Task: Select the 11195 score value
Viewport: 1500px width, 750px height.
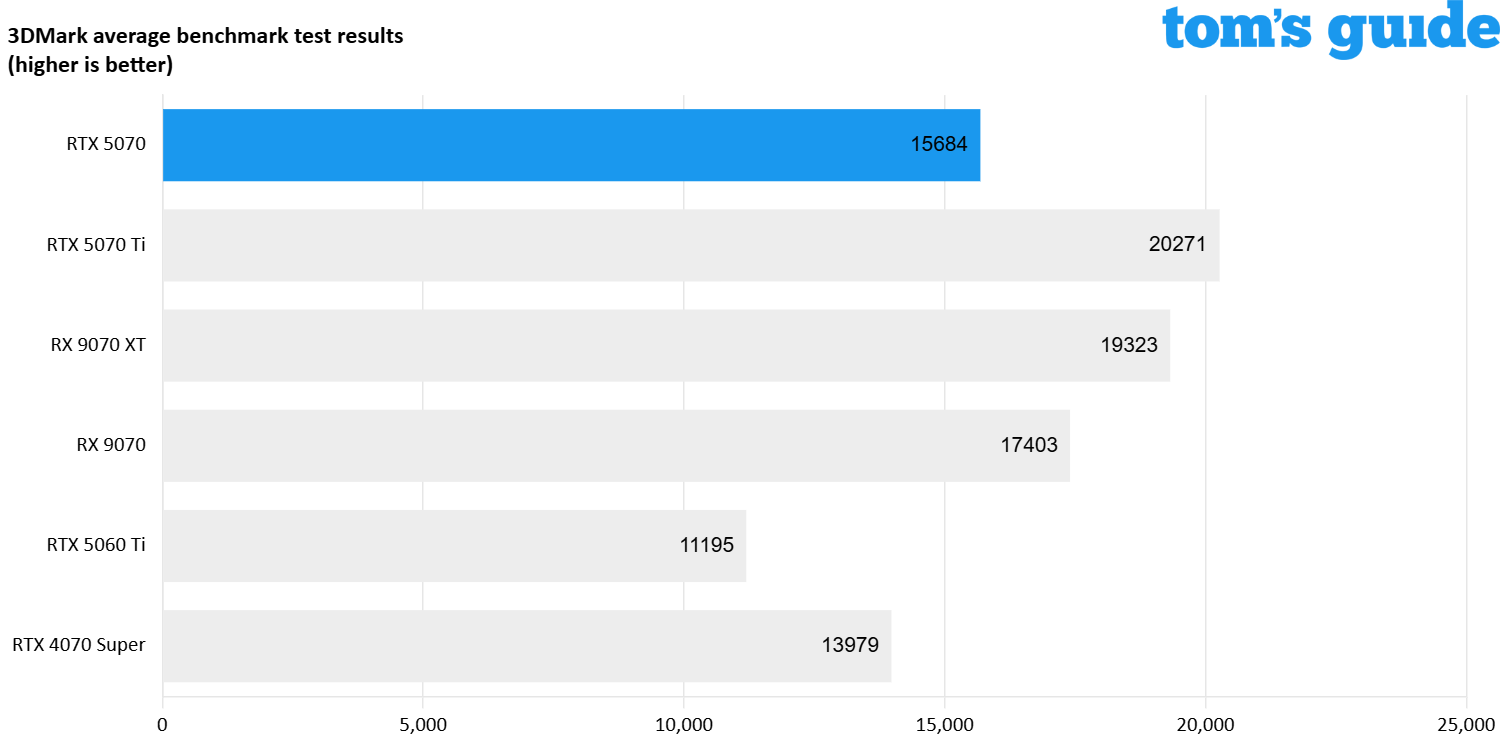Action: (x=705, y=545)
